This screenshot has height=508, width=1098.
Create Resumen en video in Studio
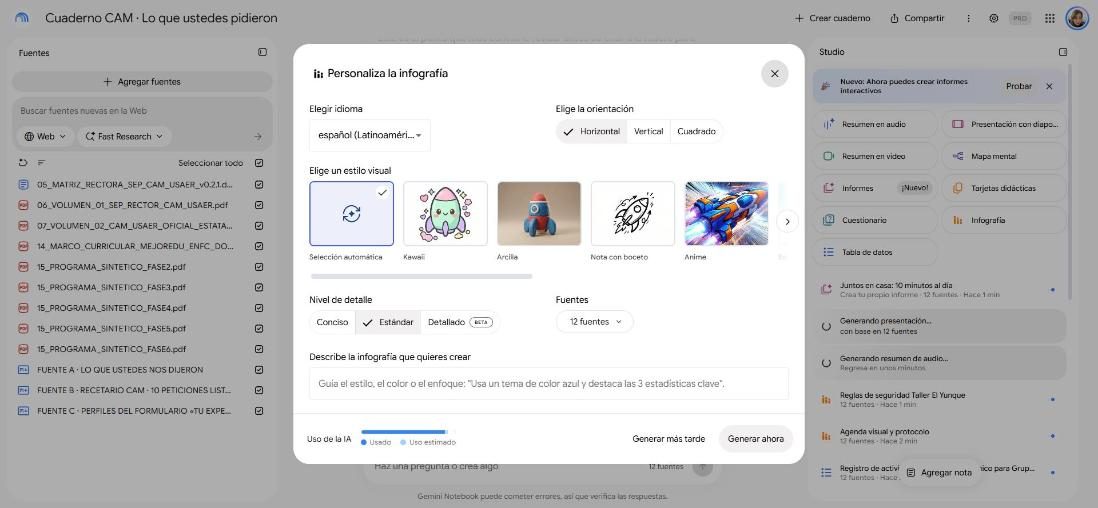(x=875, y=156)
